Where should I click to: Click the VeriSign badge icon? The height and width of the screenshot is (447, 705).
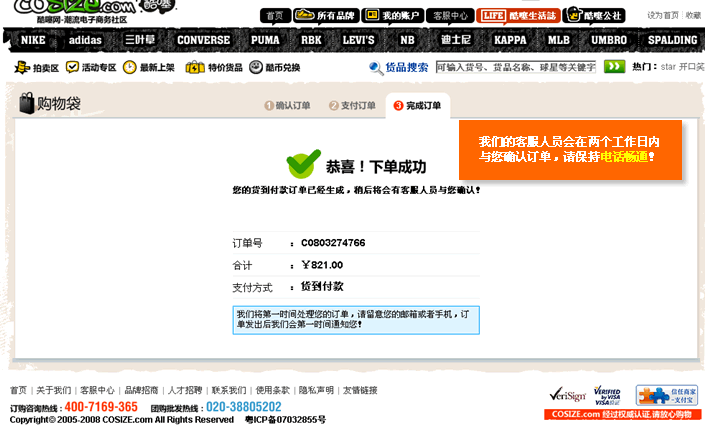[x=567, y=395]
